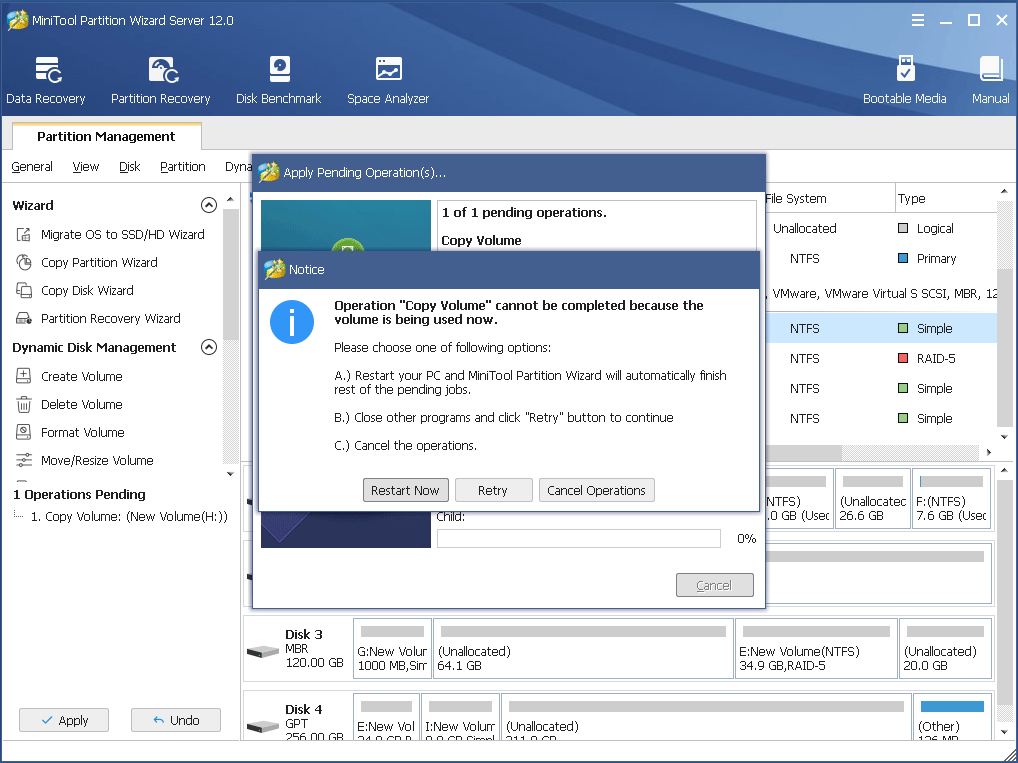Launch Partition Recovery from the toolbar
The image size is (1018, 763).
160,80
